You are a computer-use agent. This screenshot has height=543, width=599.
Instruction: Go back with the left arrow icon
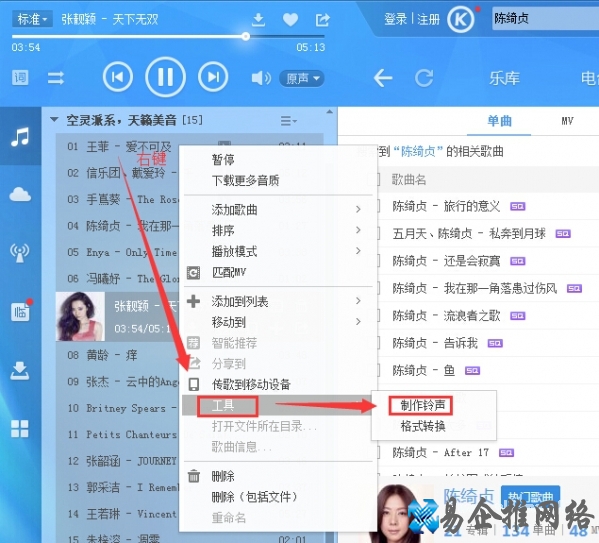[x=383, y=78]
